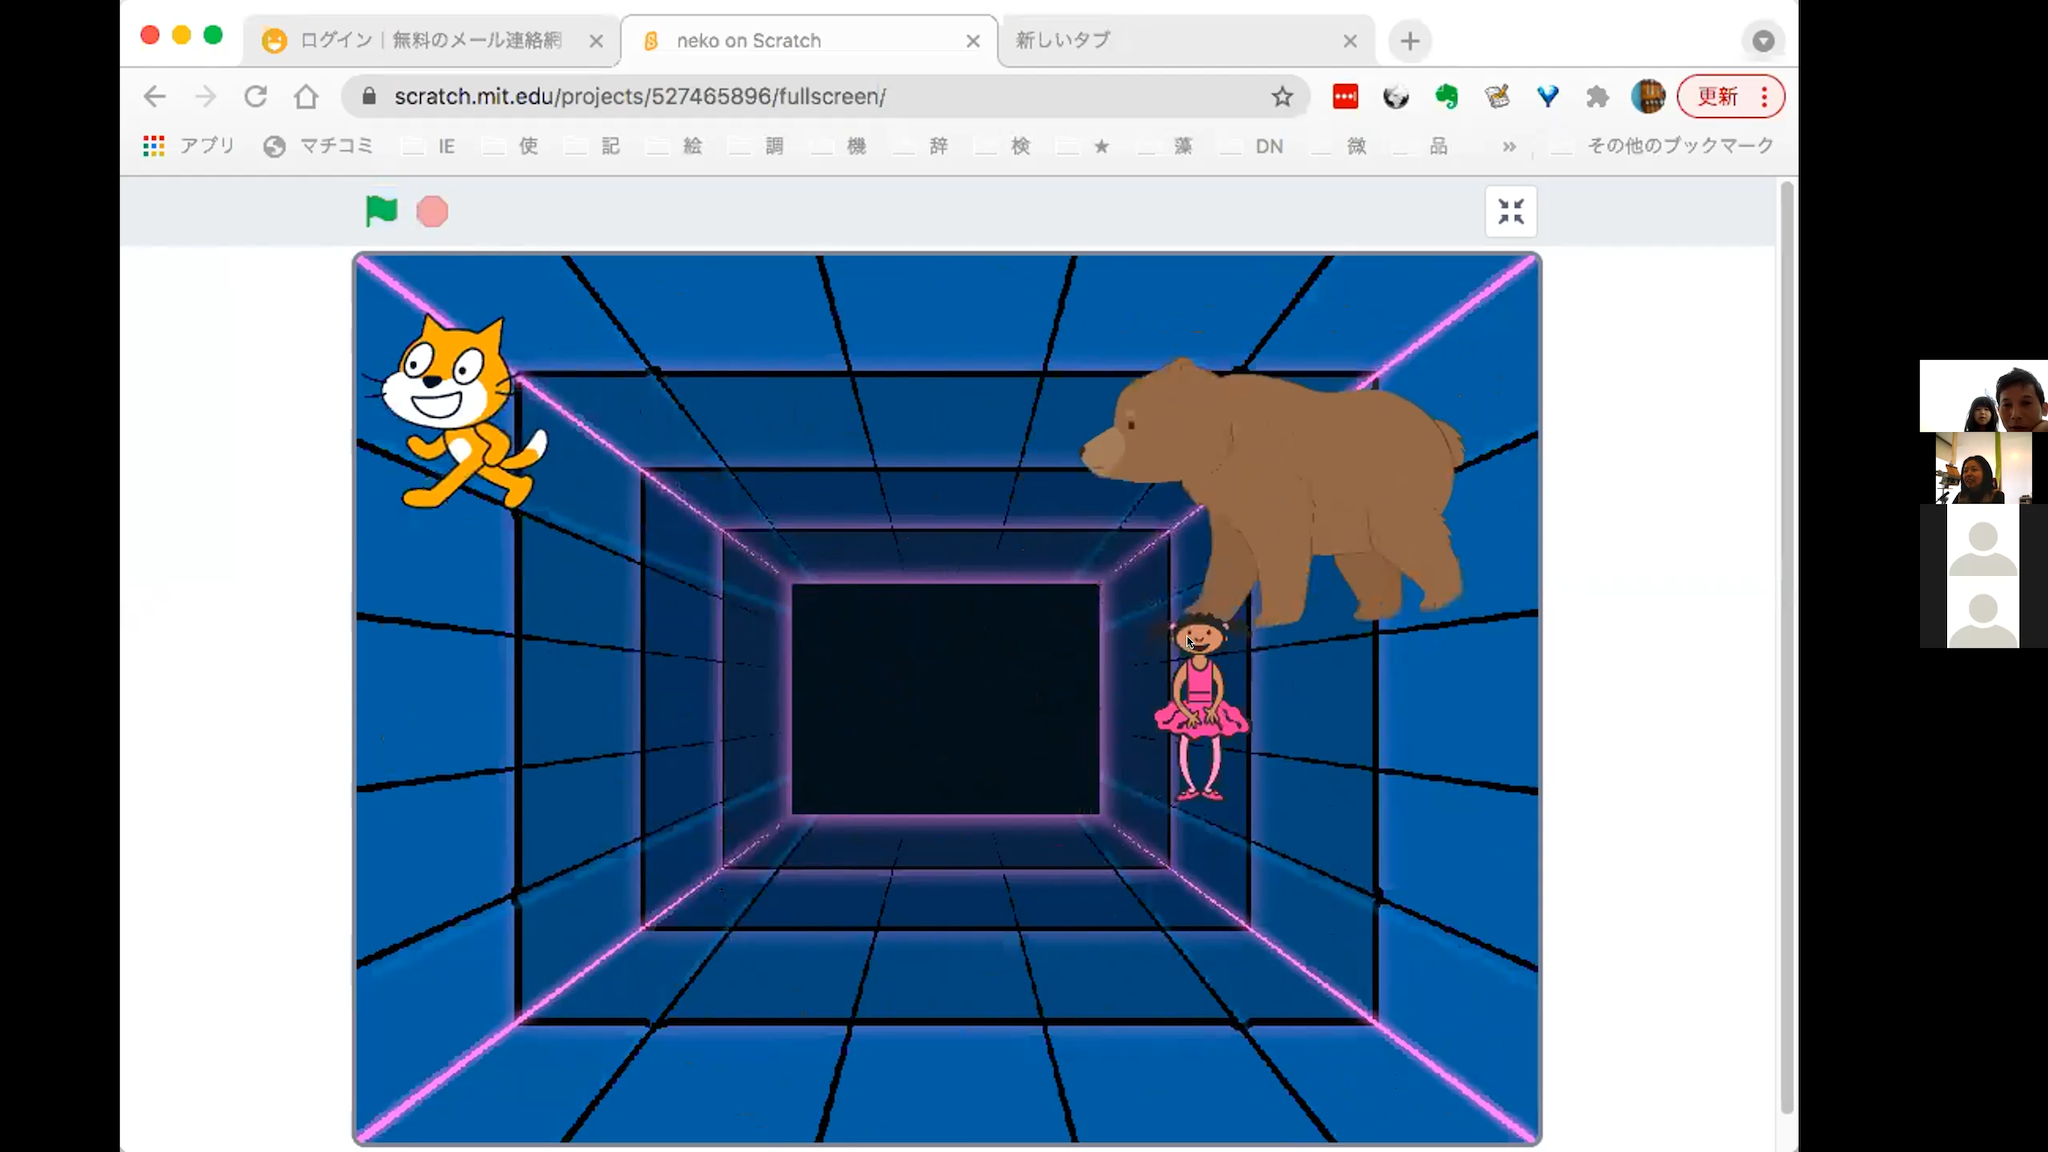Image resolution: width=2048 pixels, height=1152 pixels.
Task: Open the soccer ball extension icon
Action: [1396, 96]
